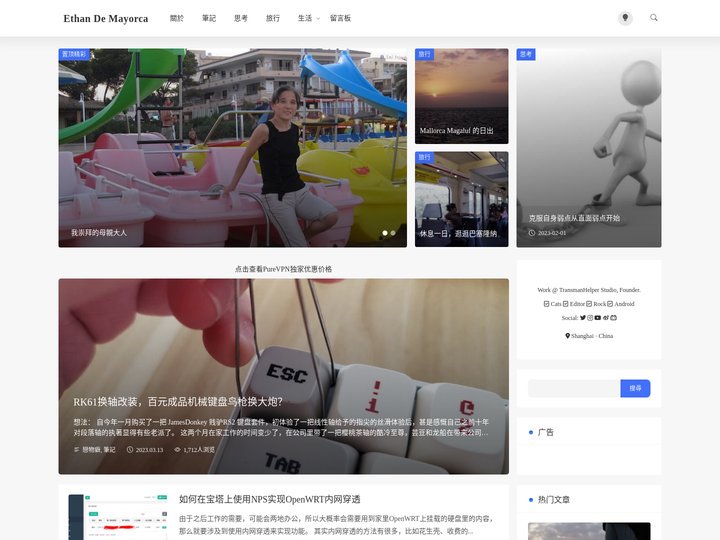Open the 我崇拜的母親大人 slide caption
720x540 pixels.
click(99, 233)
